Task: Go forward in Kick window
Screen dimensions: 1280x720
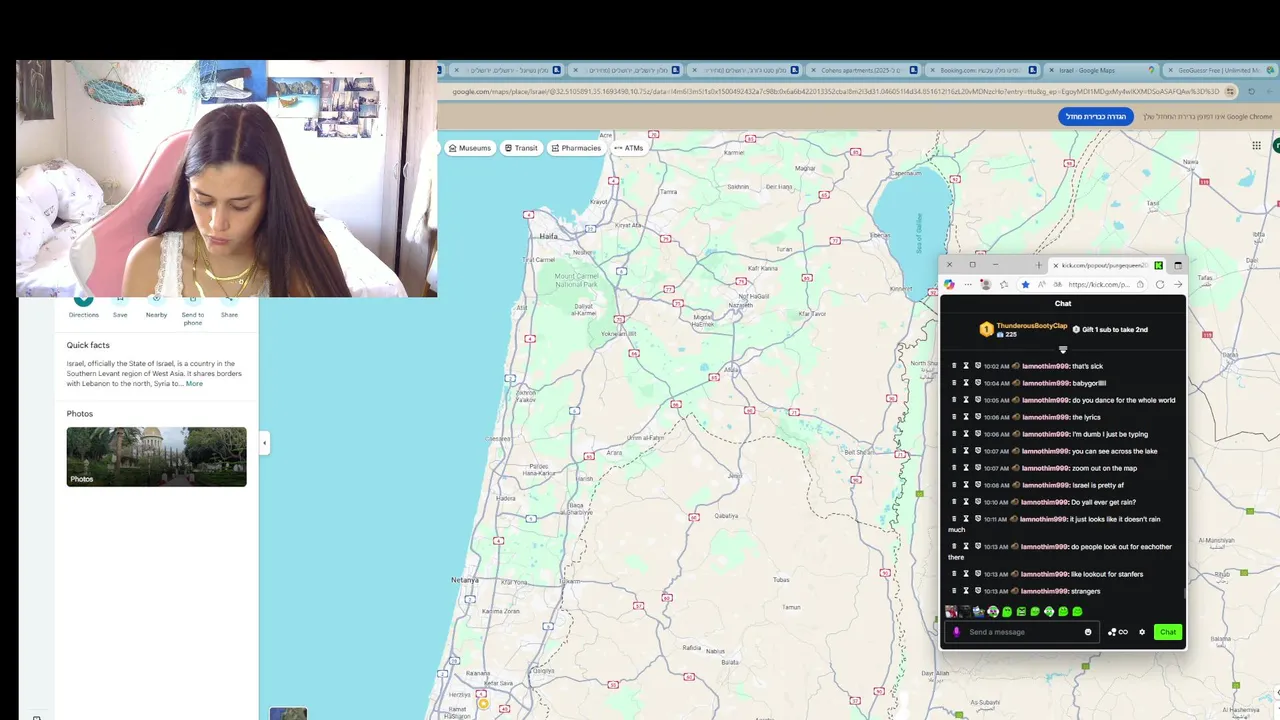Action: point(1178,284)
